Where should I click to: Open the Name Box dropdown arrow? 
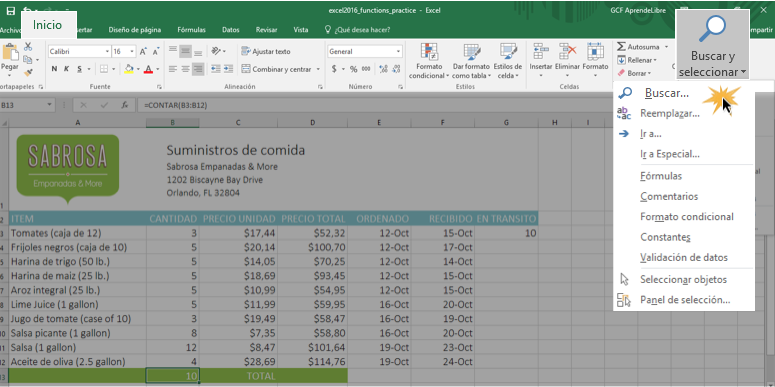49,105
